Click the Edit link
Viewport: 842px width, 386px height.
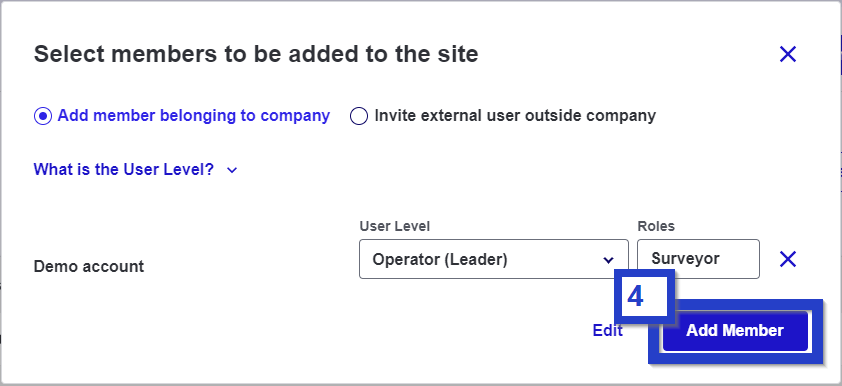pos(607,331)
